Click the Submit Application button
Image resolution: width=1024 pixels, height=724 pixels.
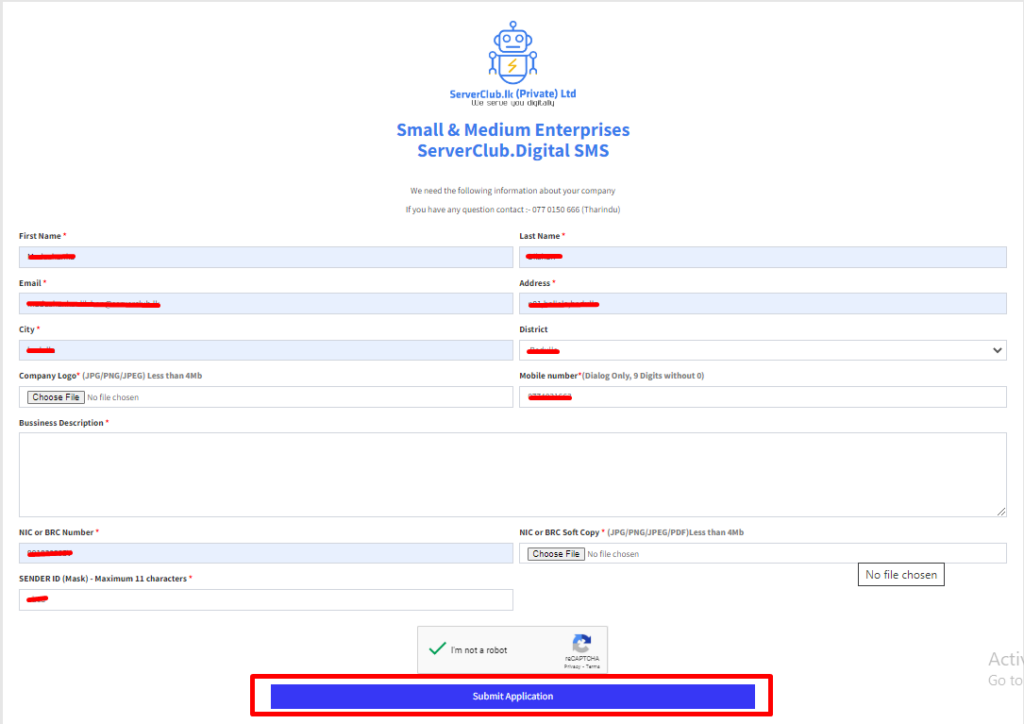click(x=512, y=696)
